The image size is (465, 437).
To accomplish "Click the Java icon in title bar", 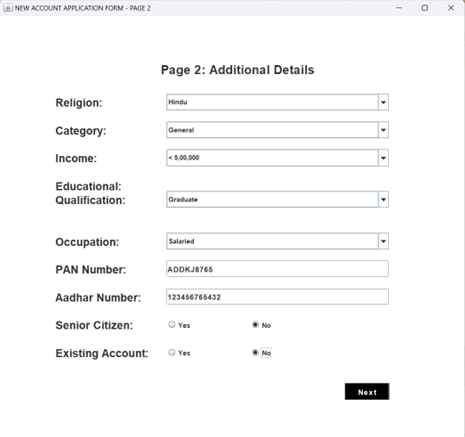I will pyautogui.click(x=8, y=8).
